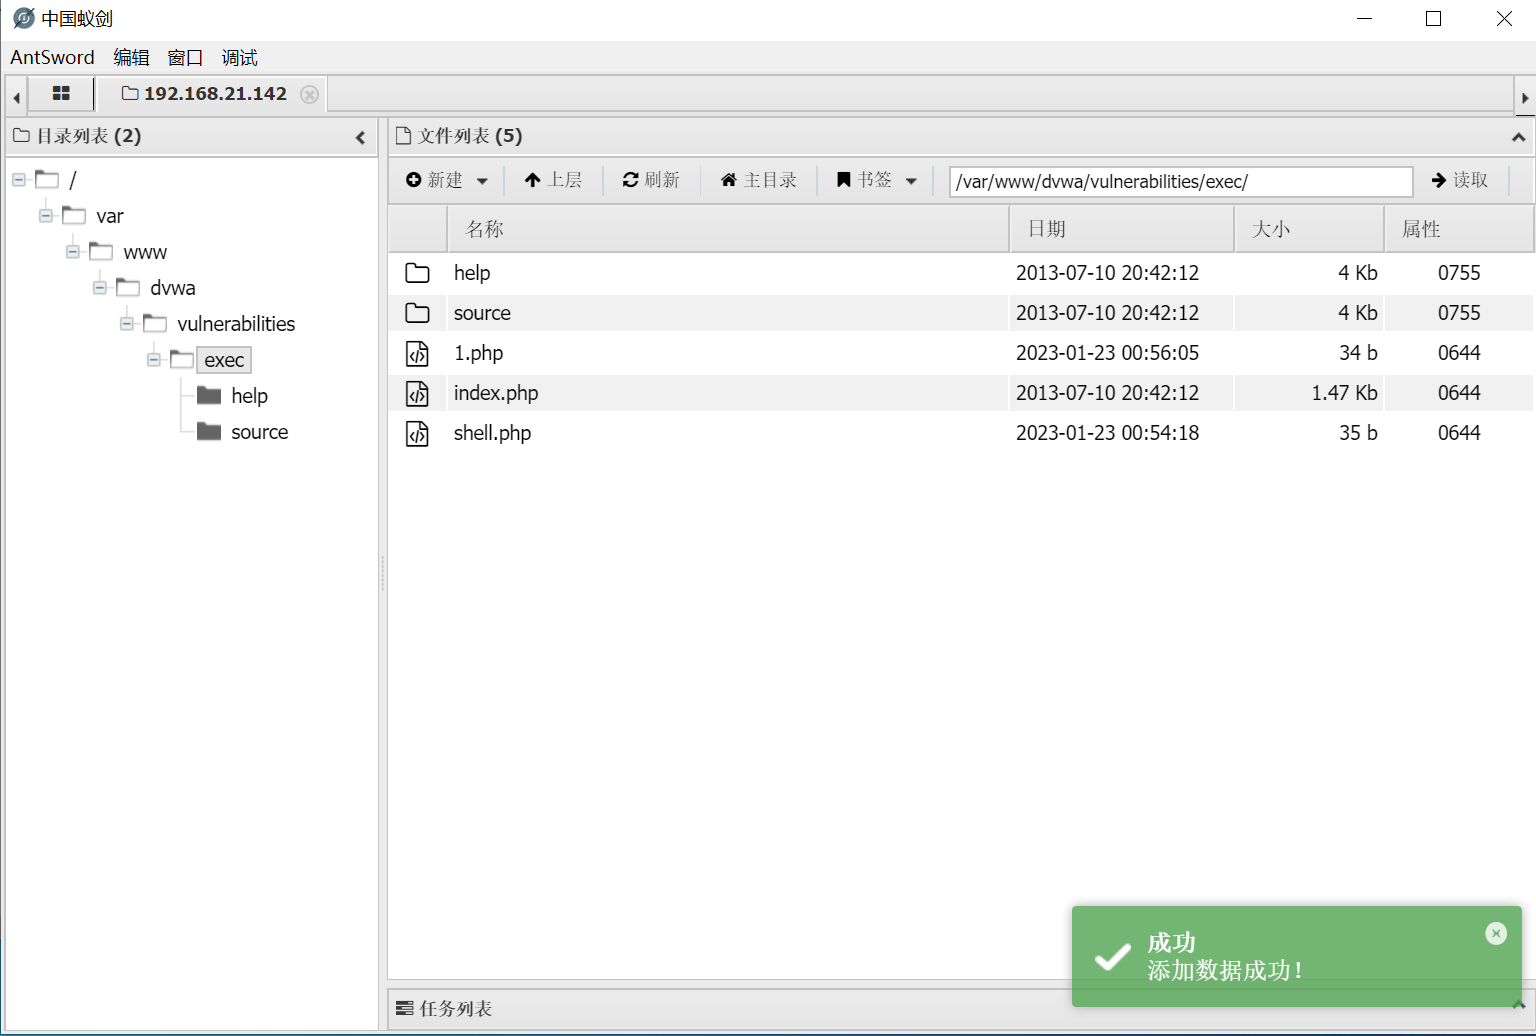Dismiss the 成功 success notification
The width and height of the screenshot is (1536, 1036).
[1496, 932]
